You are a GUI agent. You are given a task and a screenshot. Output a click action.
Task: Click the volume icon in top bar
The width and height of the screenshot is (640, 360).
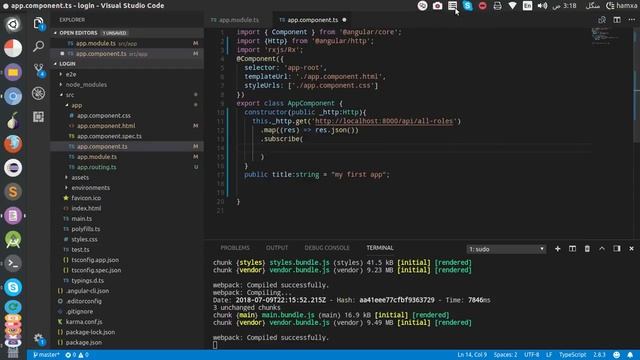[x=542, y=6]
